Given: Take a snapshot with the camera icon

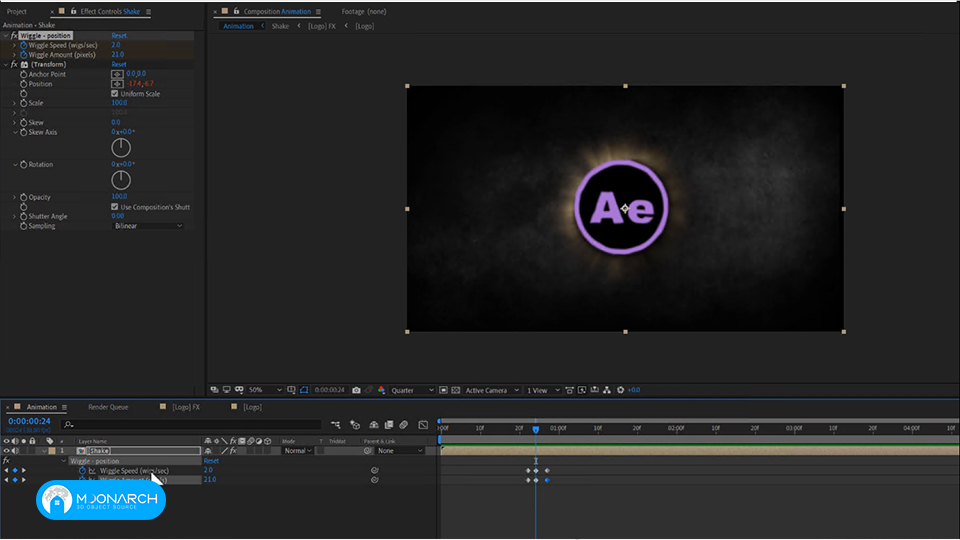Looking at the screenshot, I should point(356,390).
